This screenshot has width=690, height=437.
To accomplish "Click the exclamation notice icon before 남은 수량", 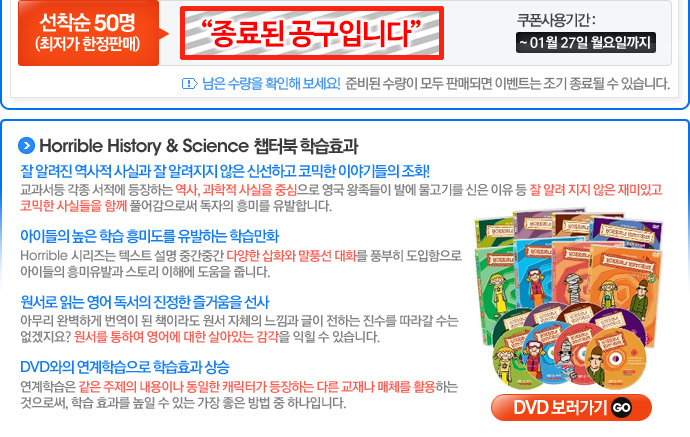I will [190, 83].
